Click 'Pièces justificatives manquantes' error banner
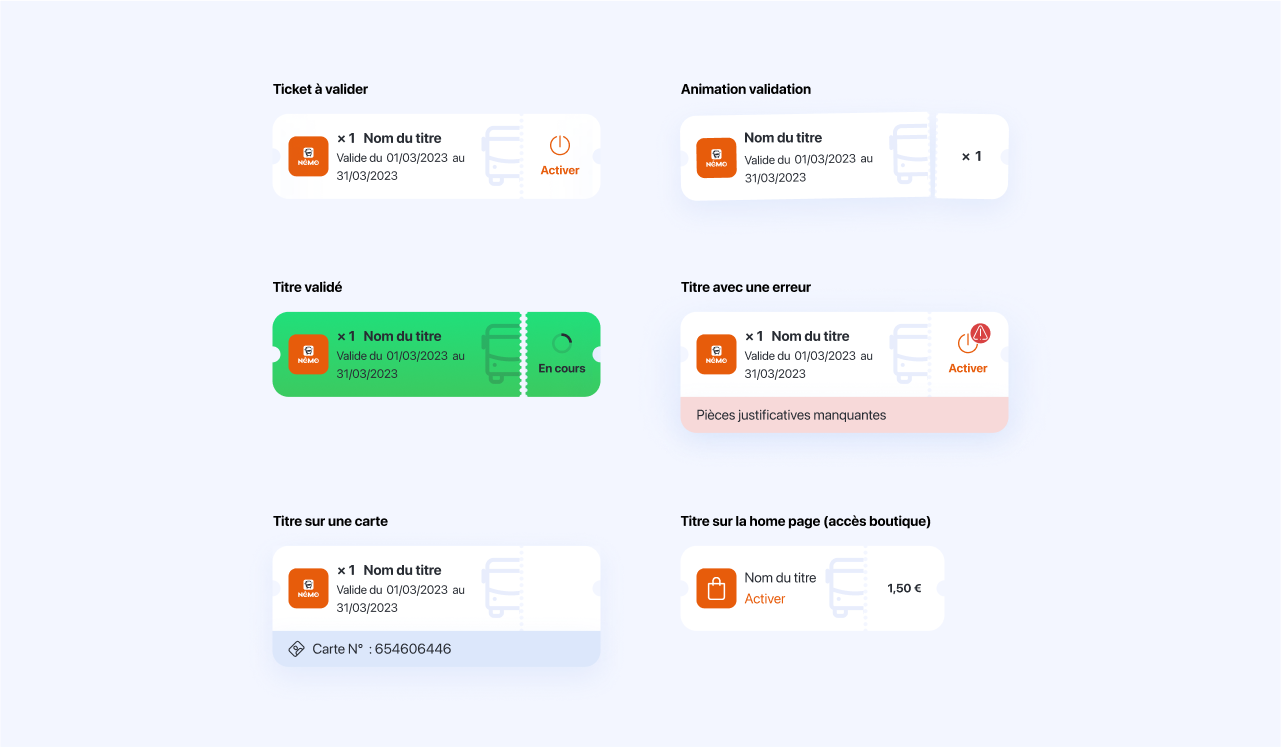This screenshot has width=1281, height=747. coord(844,415)
